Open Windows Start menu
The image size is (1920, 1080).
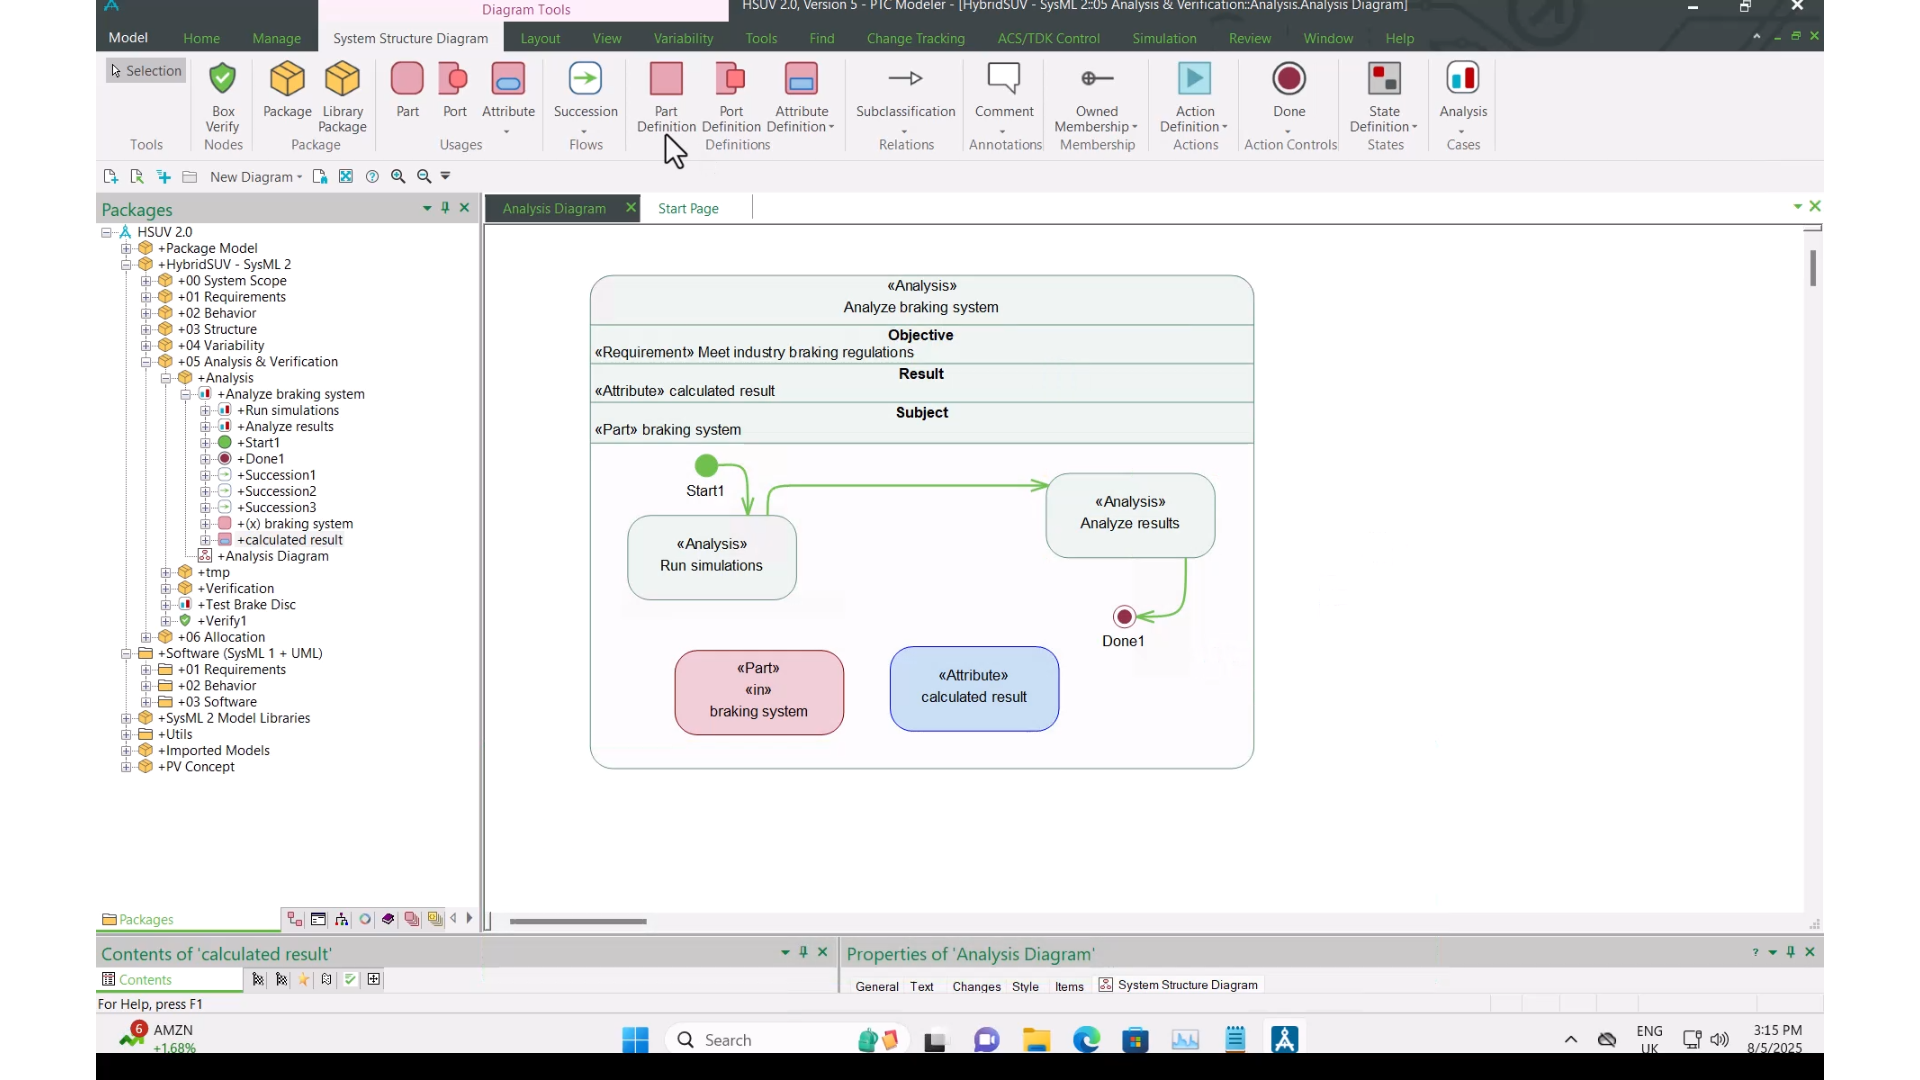click(635, 1040)
